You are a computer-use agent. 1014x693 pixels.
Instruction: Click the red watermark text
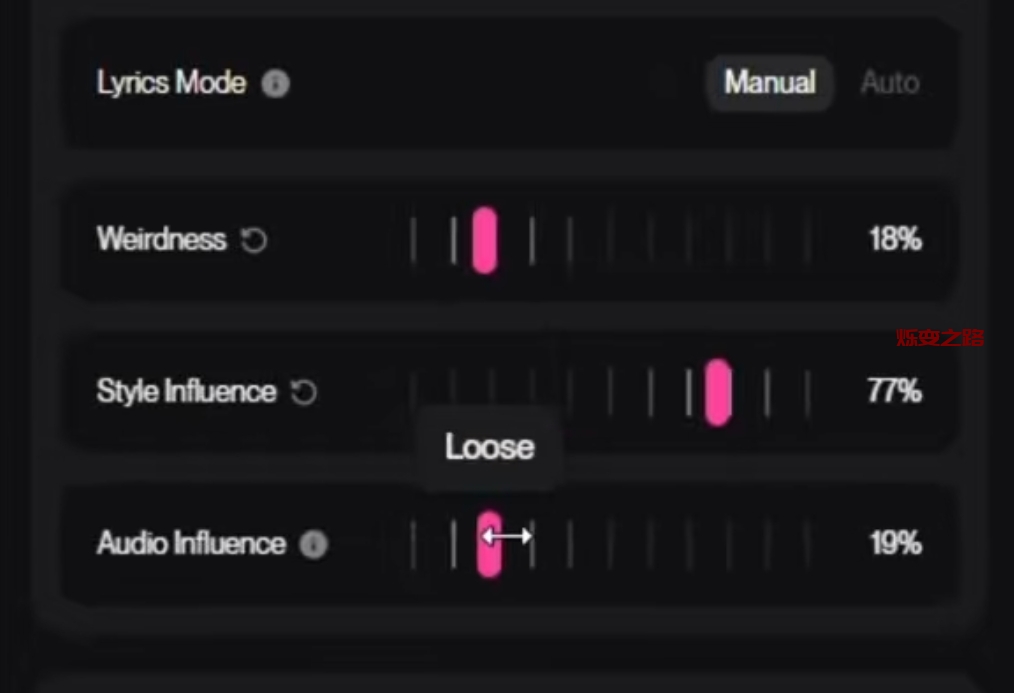click(x=939, y=338)
